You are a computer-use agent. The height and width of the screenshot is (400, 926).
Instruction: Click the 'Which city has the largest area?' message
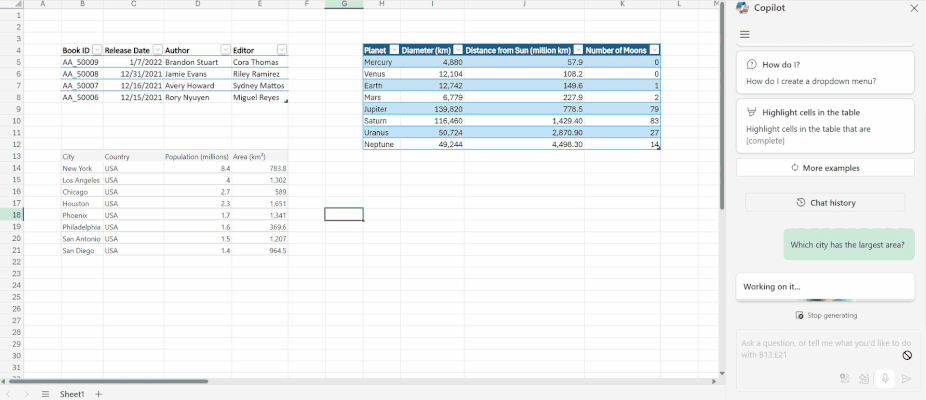(849, 245)
